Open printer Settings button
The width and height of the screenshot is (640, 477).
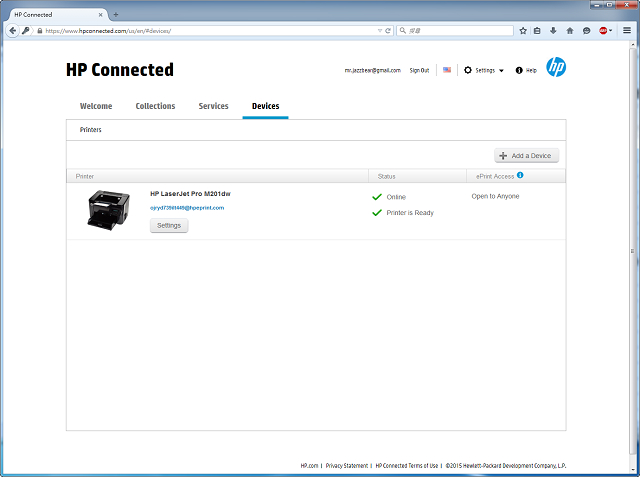[169, 225]
